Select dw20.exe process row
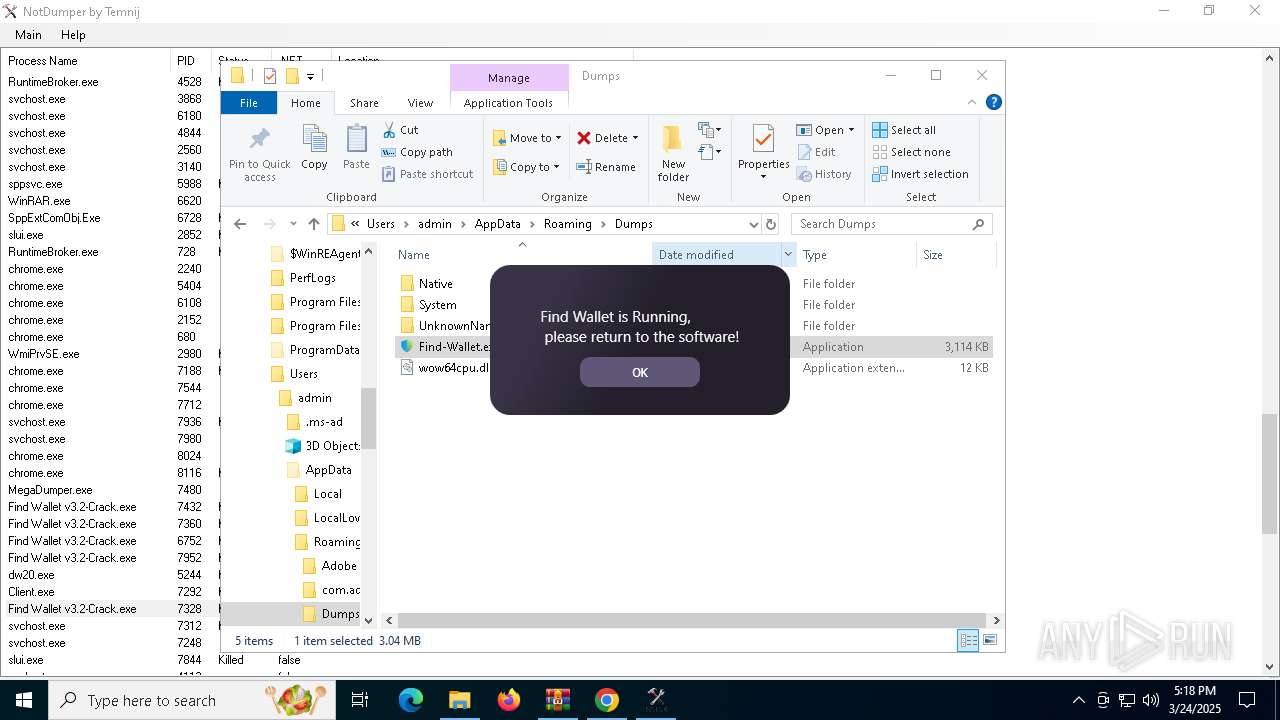 [31, 575]
